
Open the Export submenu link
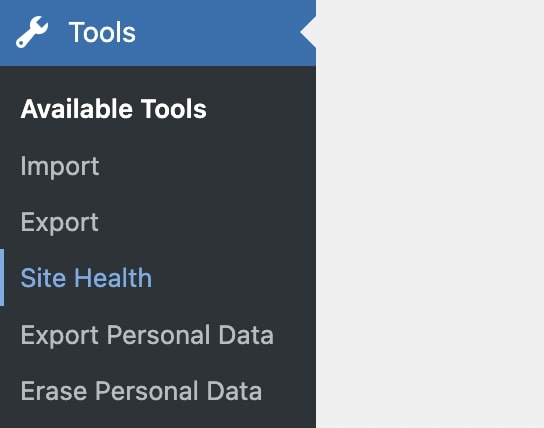[60, 222]
